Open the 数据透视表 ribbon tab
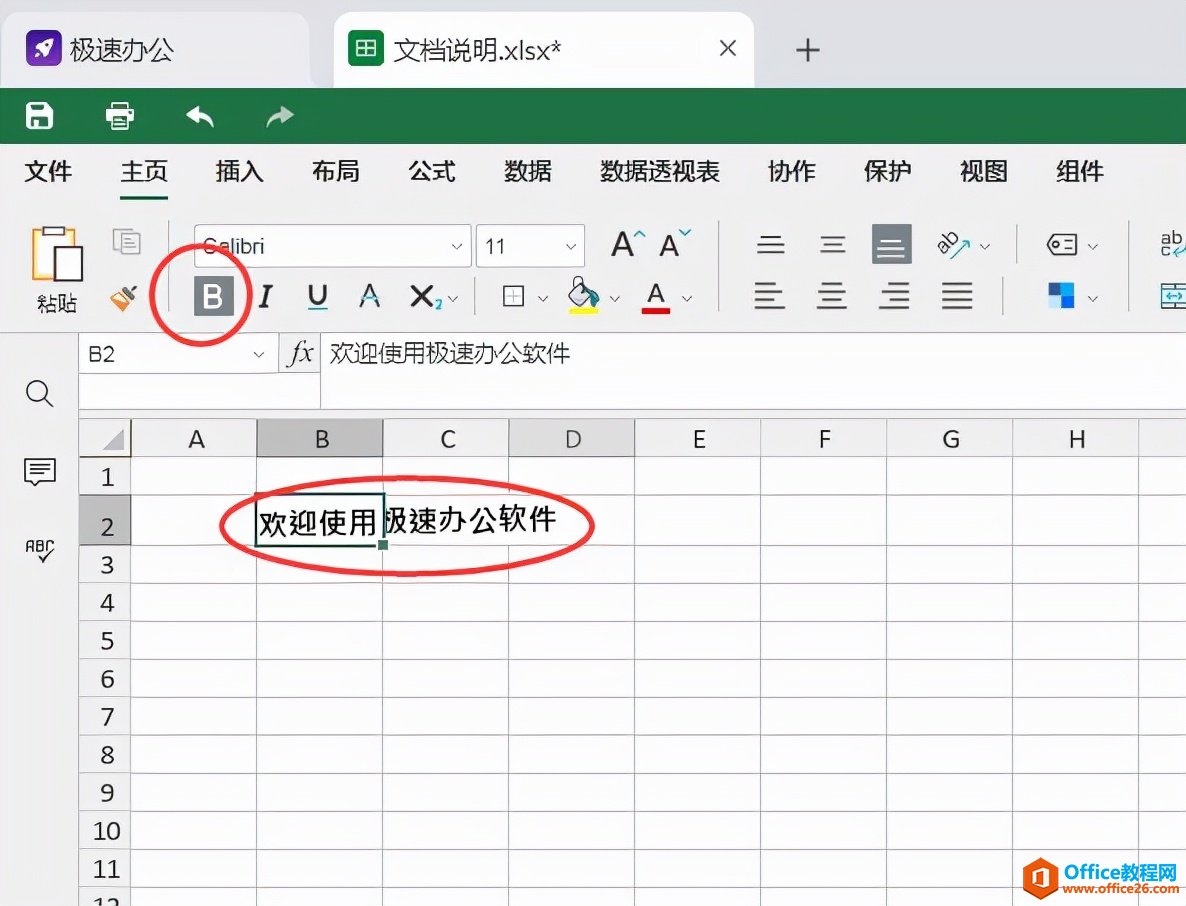This screenshot has width=1186, height=906. (x=659, y=171)
